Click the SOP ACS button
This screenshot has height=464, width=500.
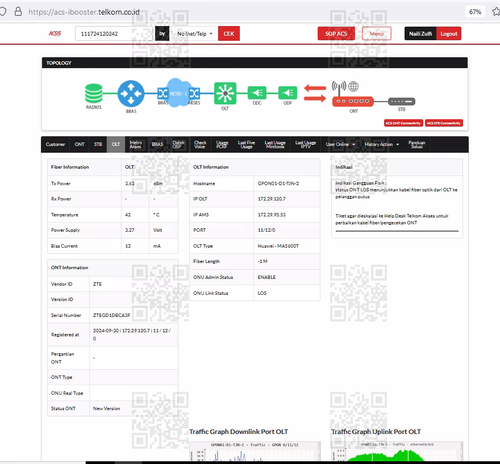tap(336, 34)
